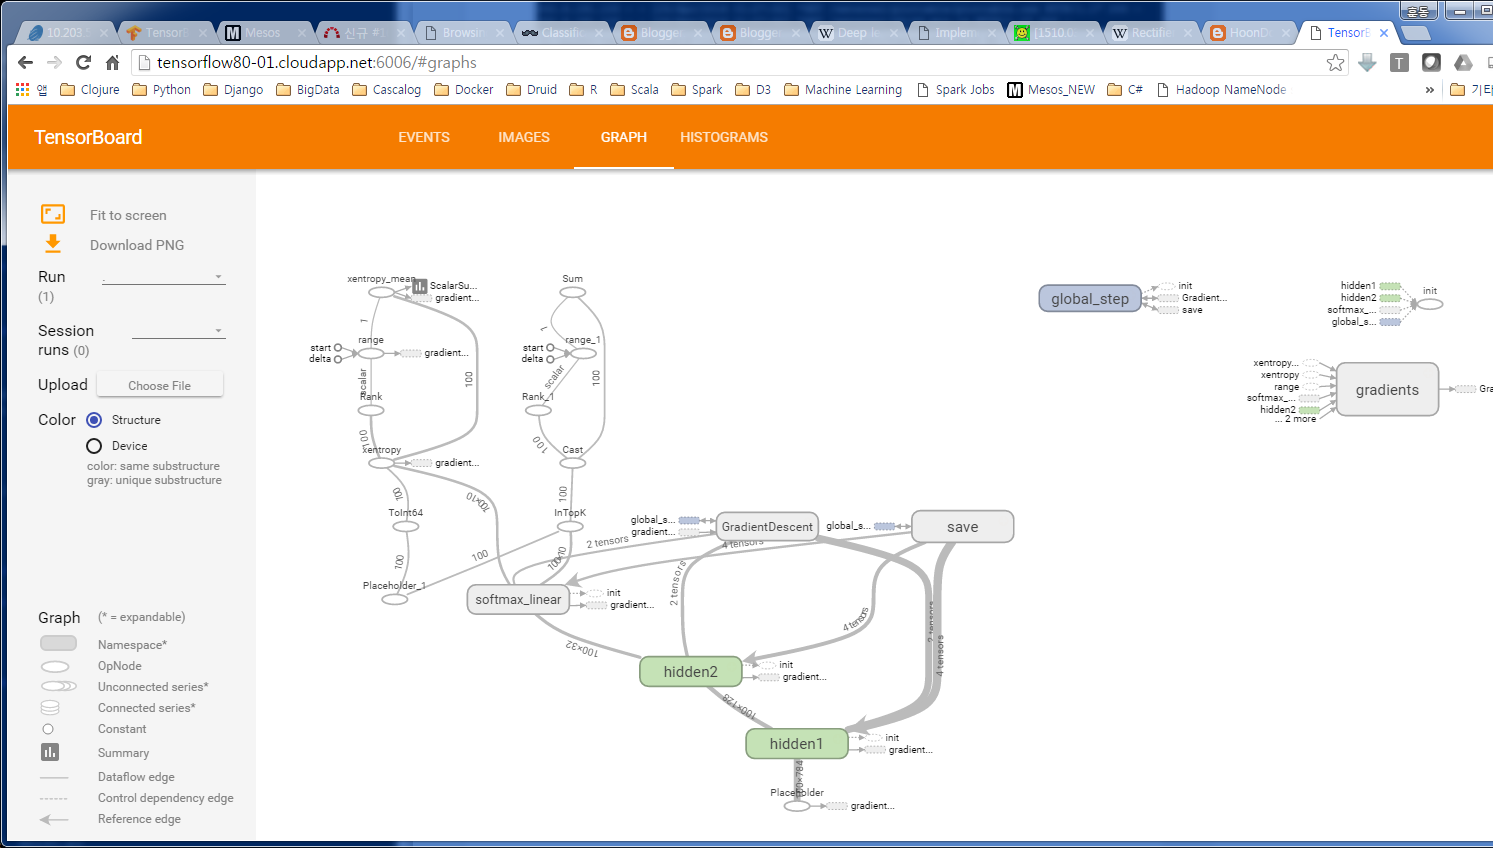This screenshot has width=1493, height=848.
Task: Open the Run dropdown
Action: tap(217, 277)
